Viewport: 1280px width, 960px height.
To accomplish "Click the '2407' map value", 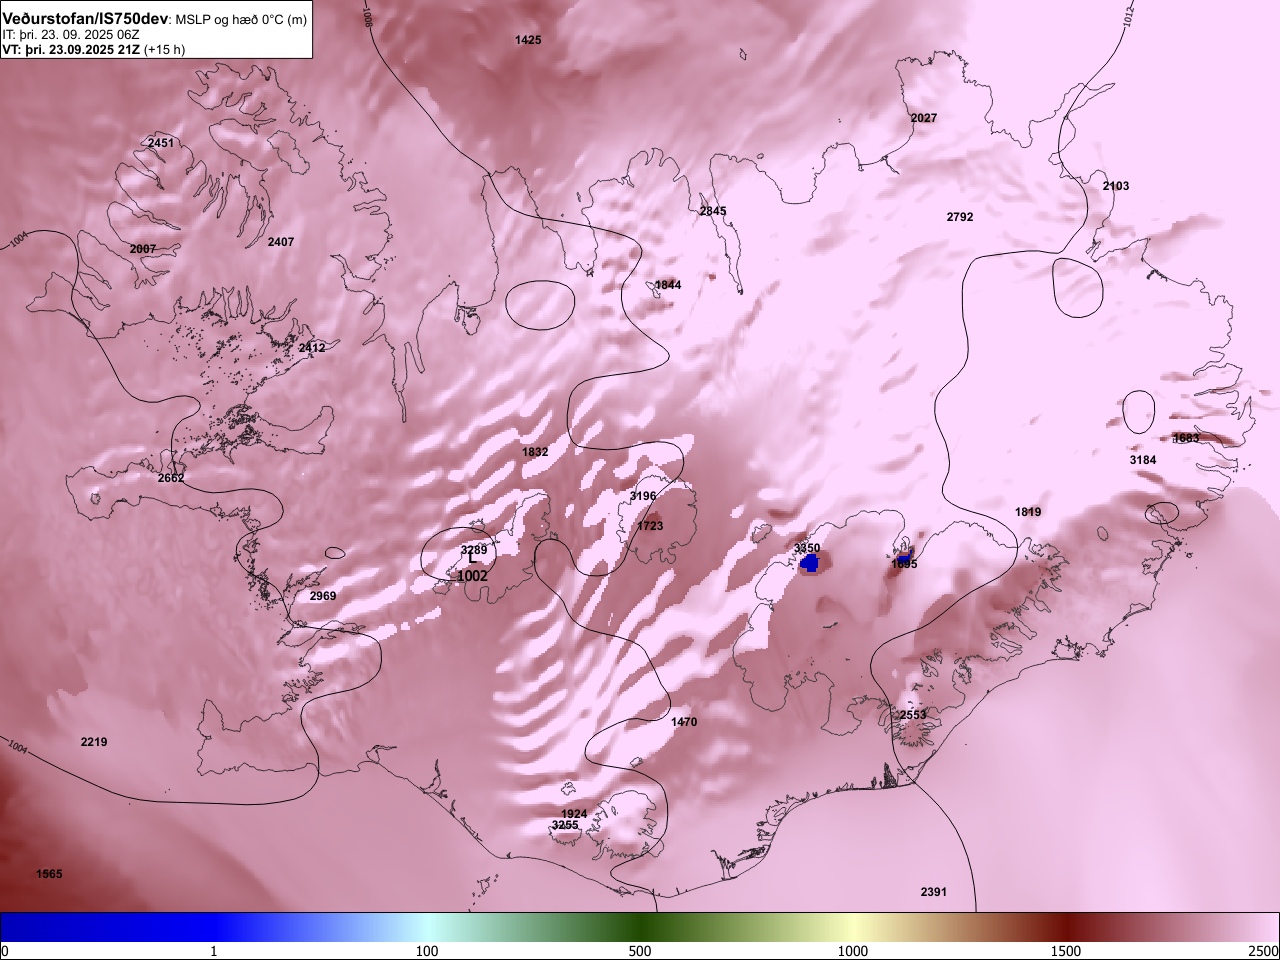I will point(281,242).
